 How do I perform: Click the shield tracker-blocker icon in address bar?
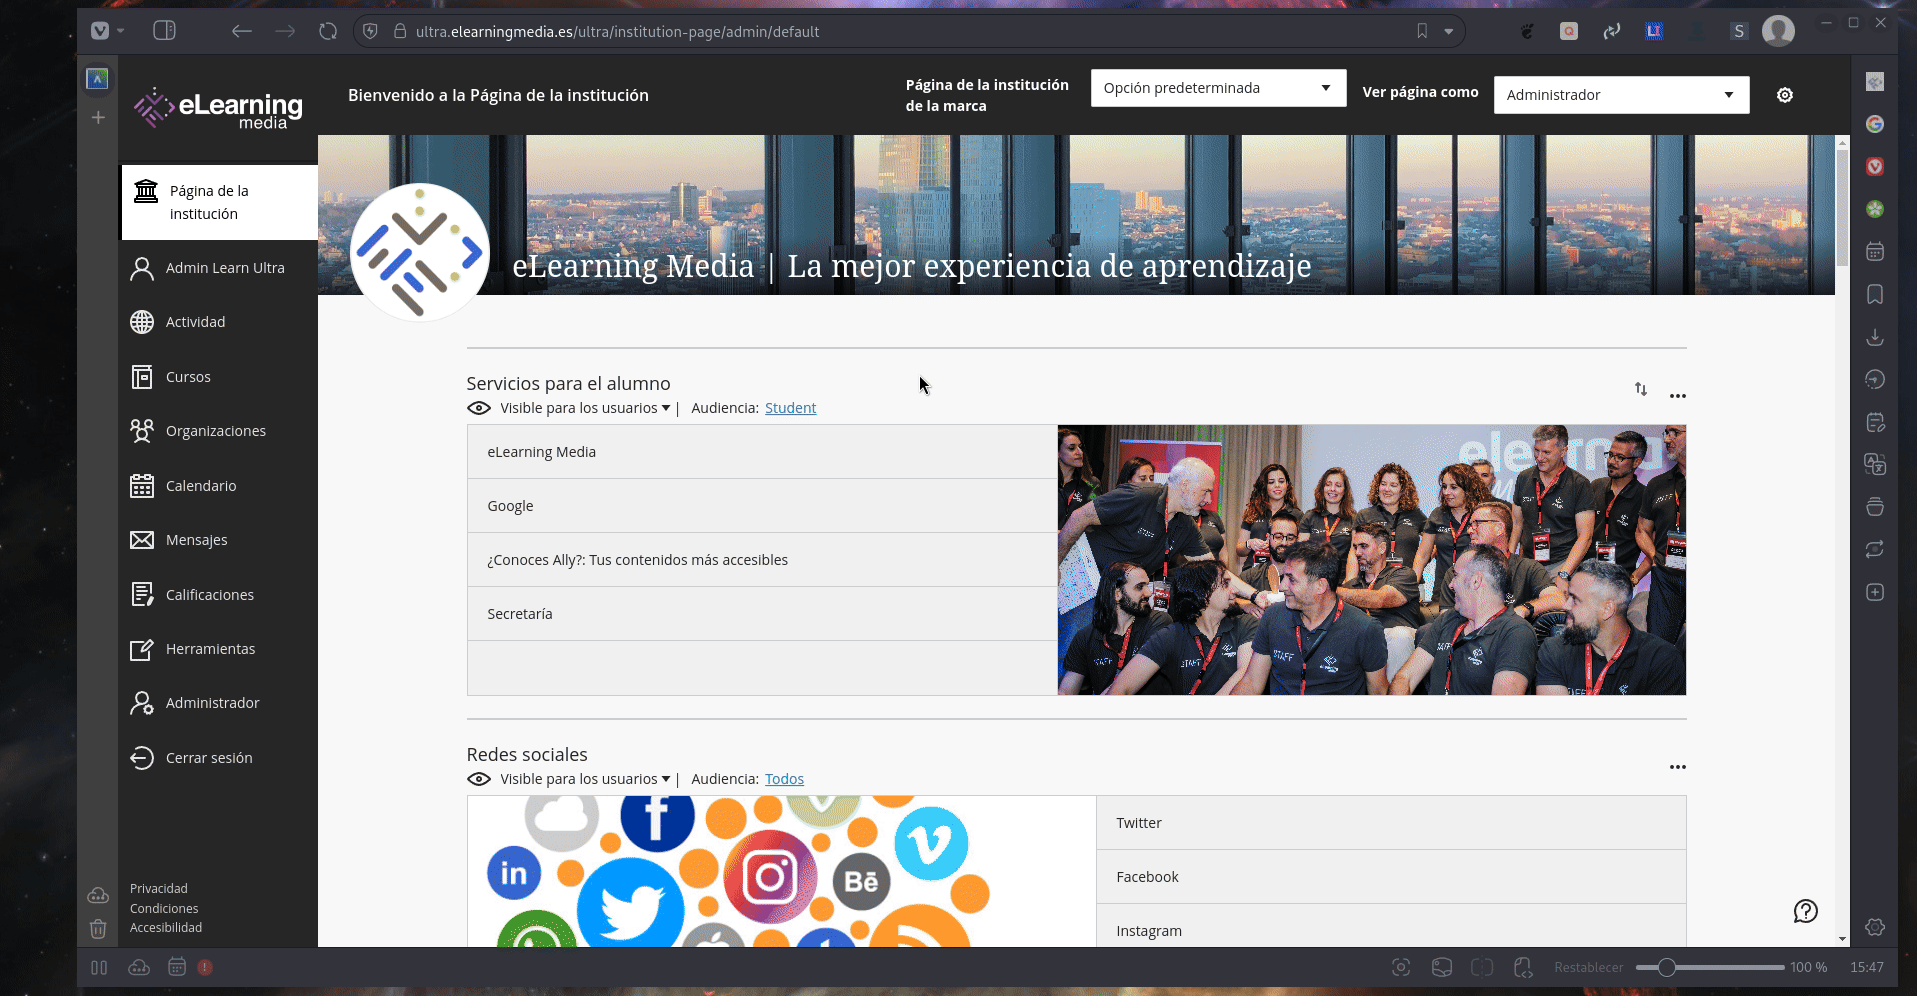click(370, 31)
